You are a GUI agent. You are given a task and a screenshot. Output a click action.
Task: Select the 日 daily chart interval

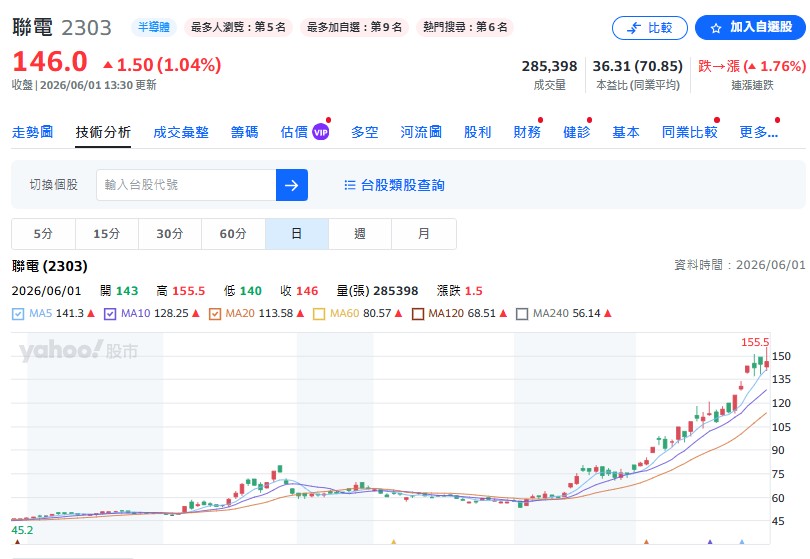click(x=297, y=234)
